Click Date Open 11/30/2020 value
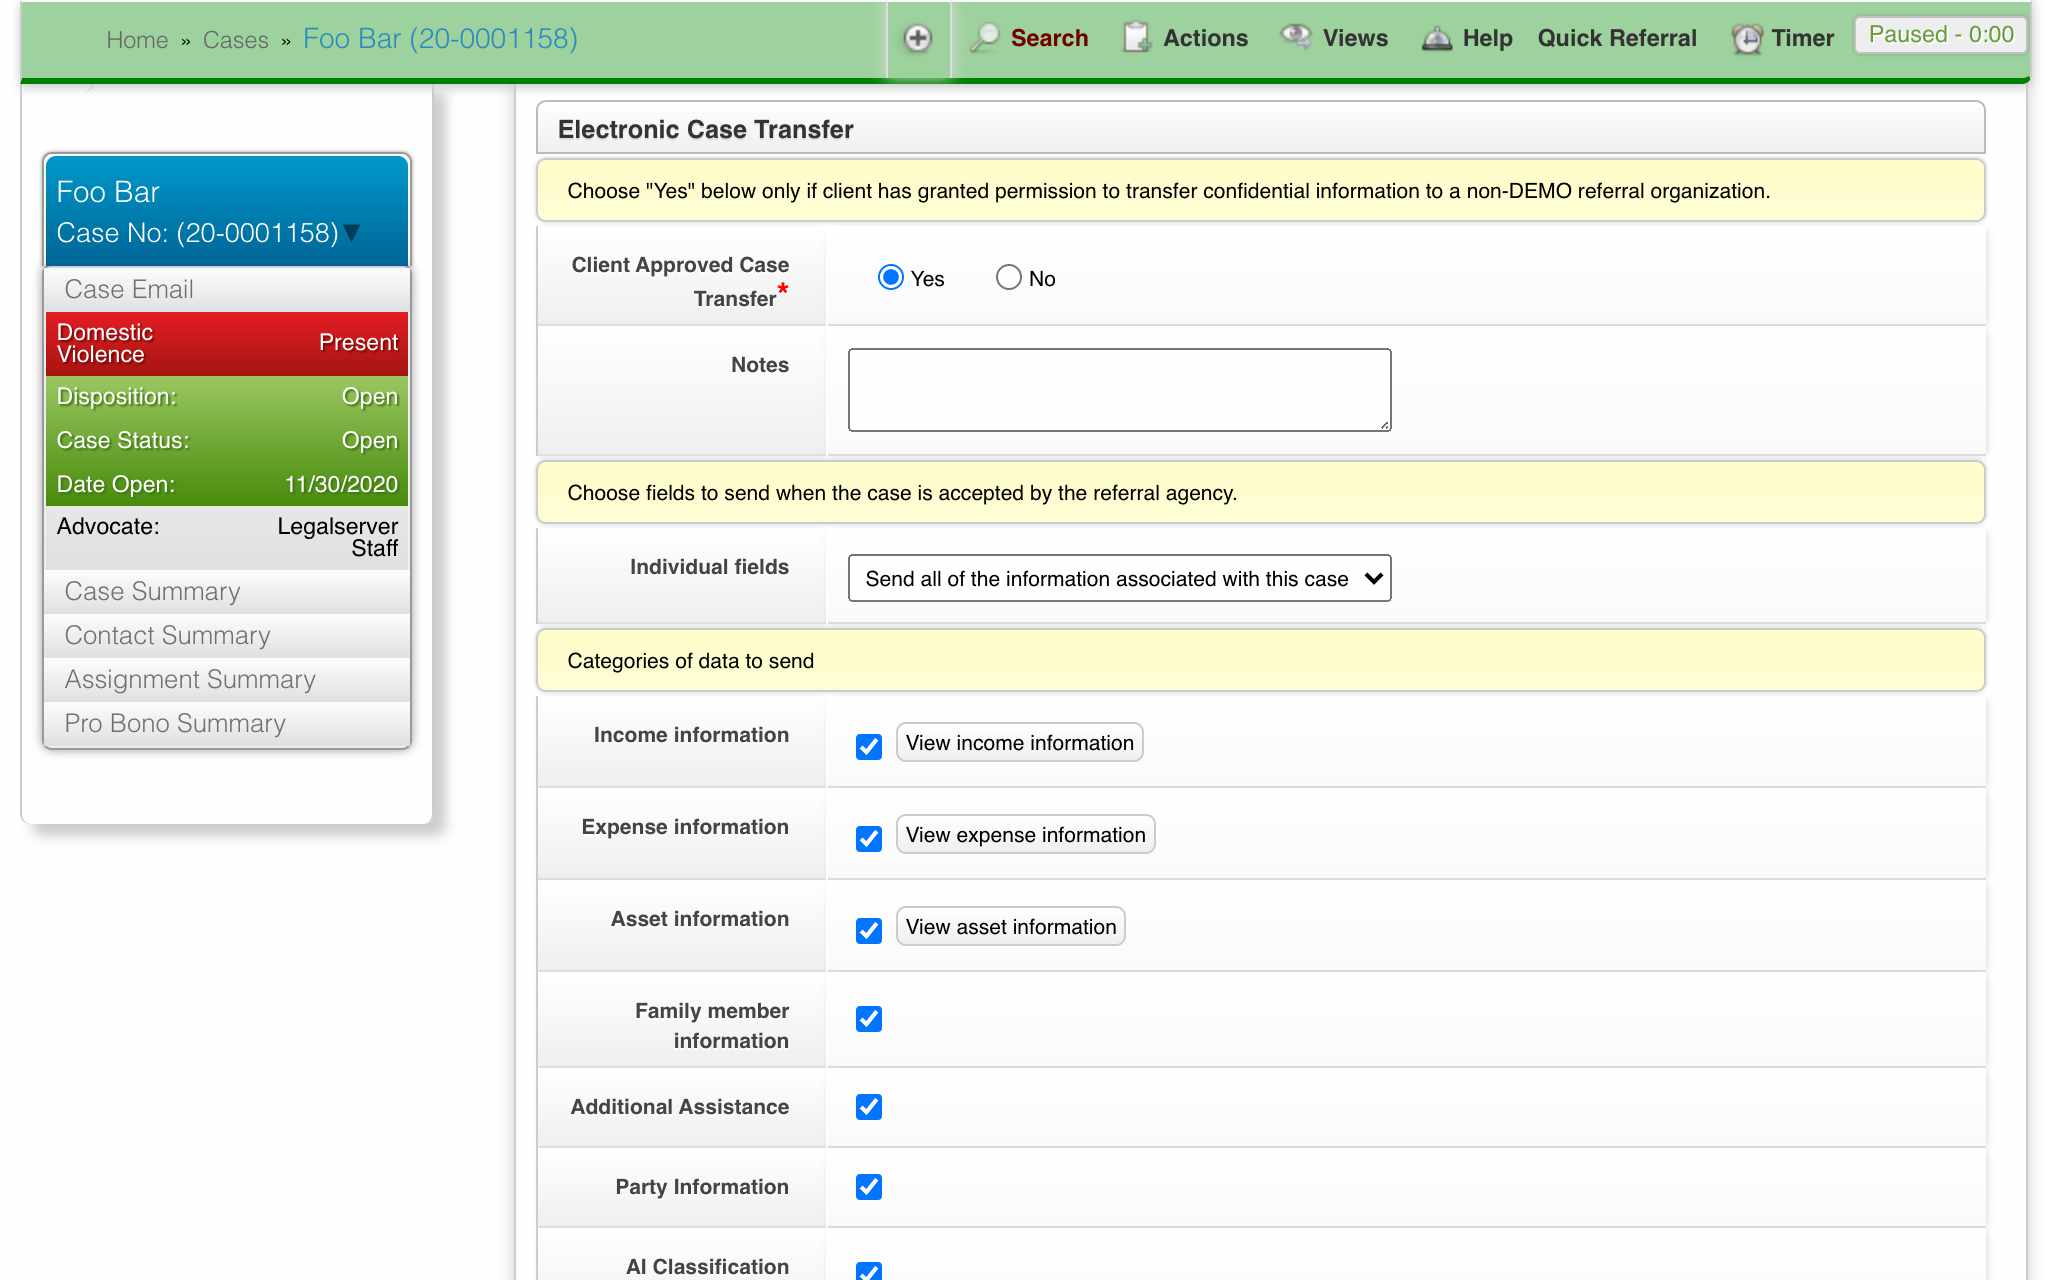This screenshot has height=1280, width=2048. (x=341, y=484)
